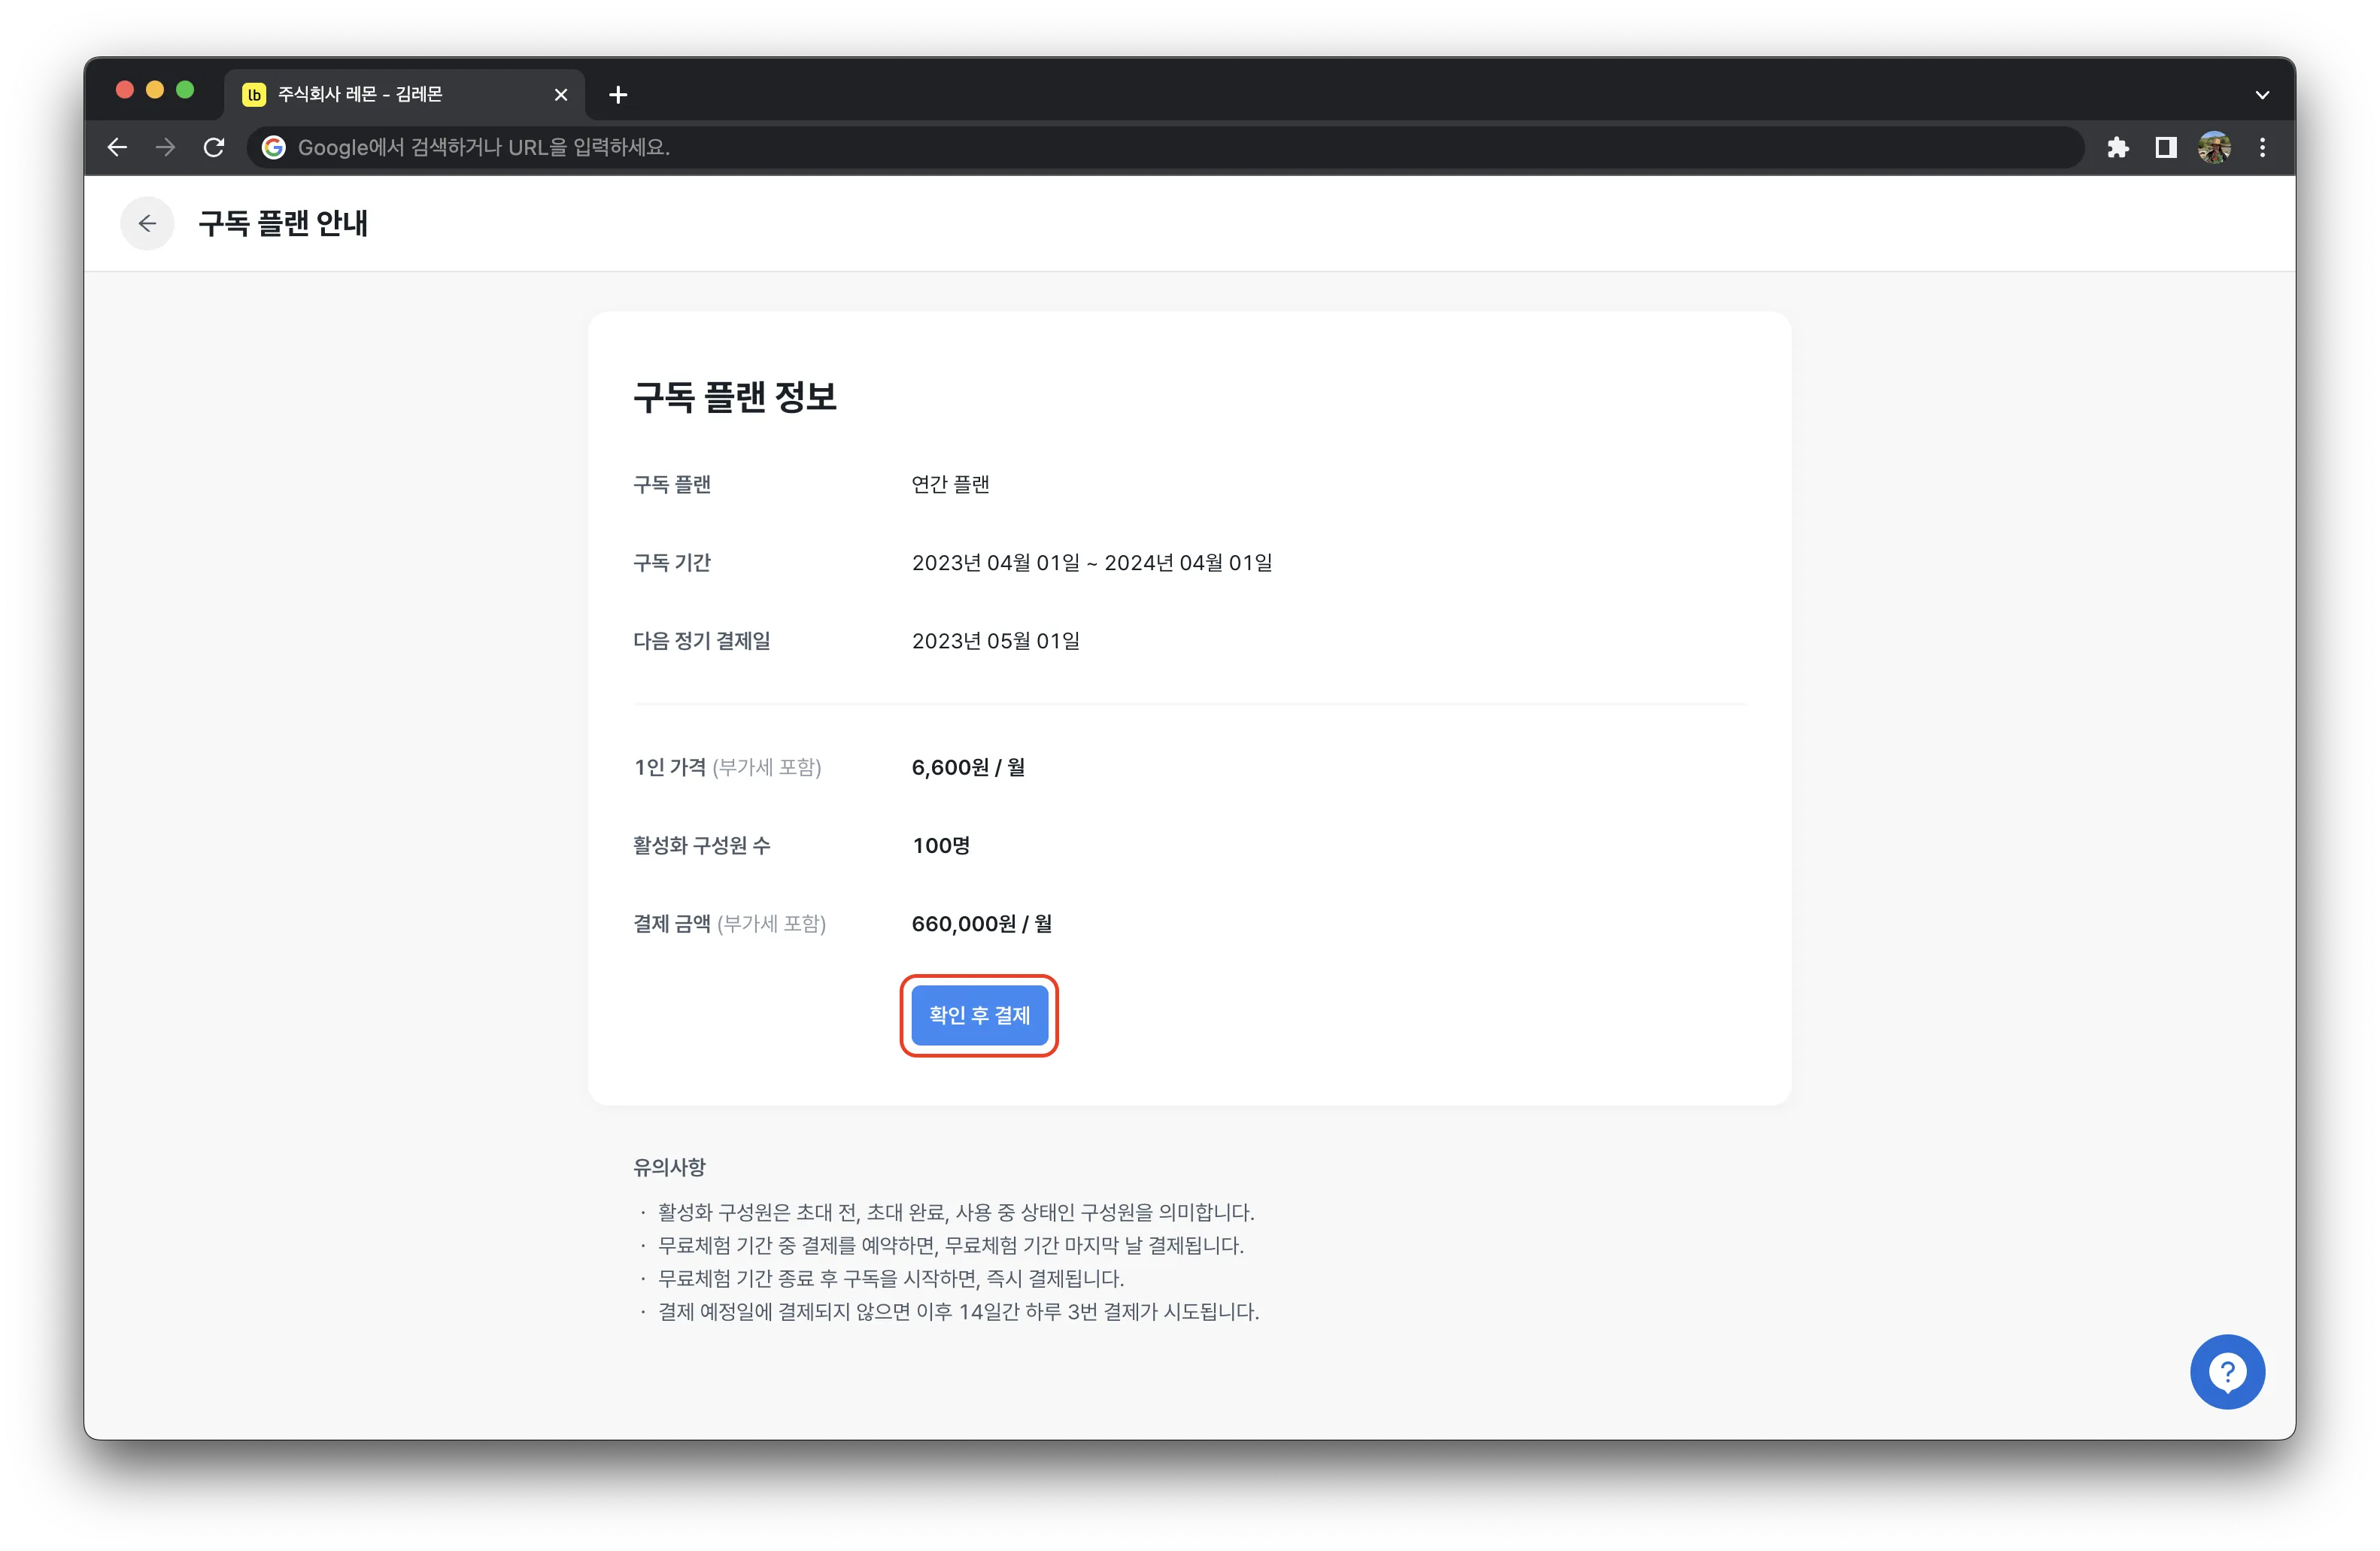
Task: Open the Chrome profile avatar
Action: point(2214,148)
